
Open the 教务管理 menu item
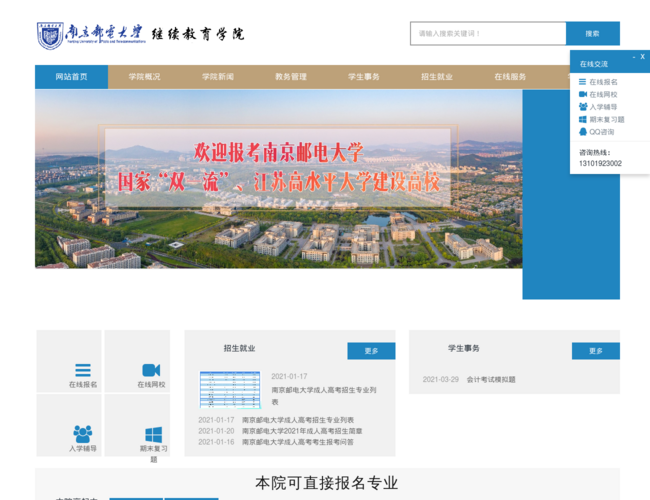[x=291, y=77]
